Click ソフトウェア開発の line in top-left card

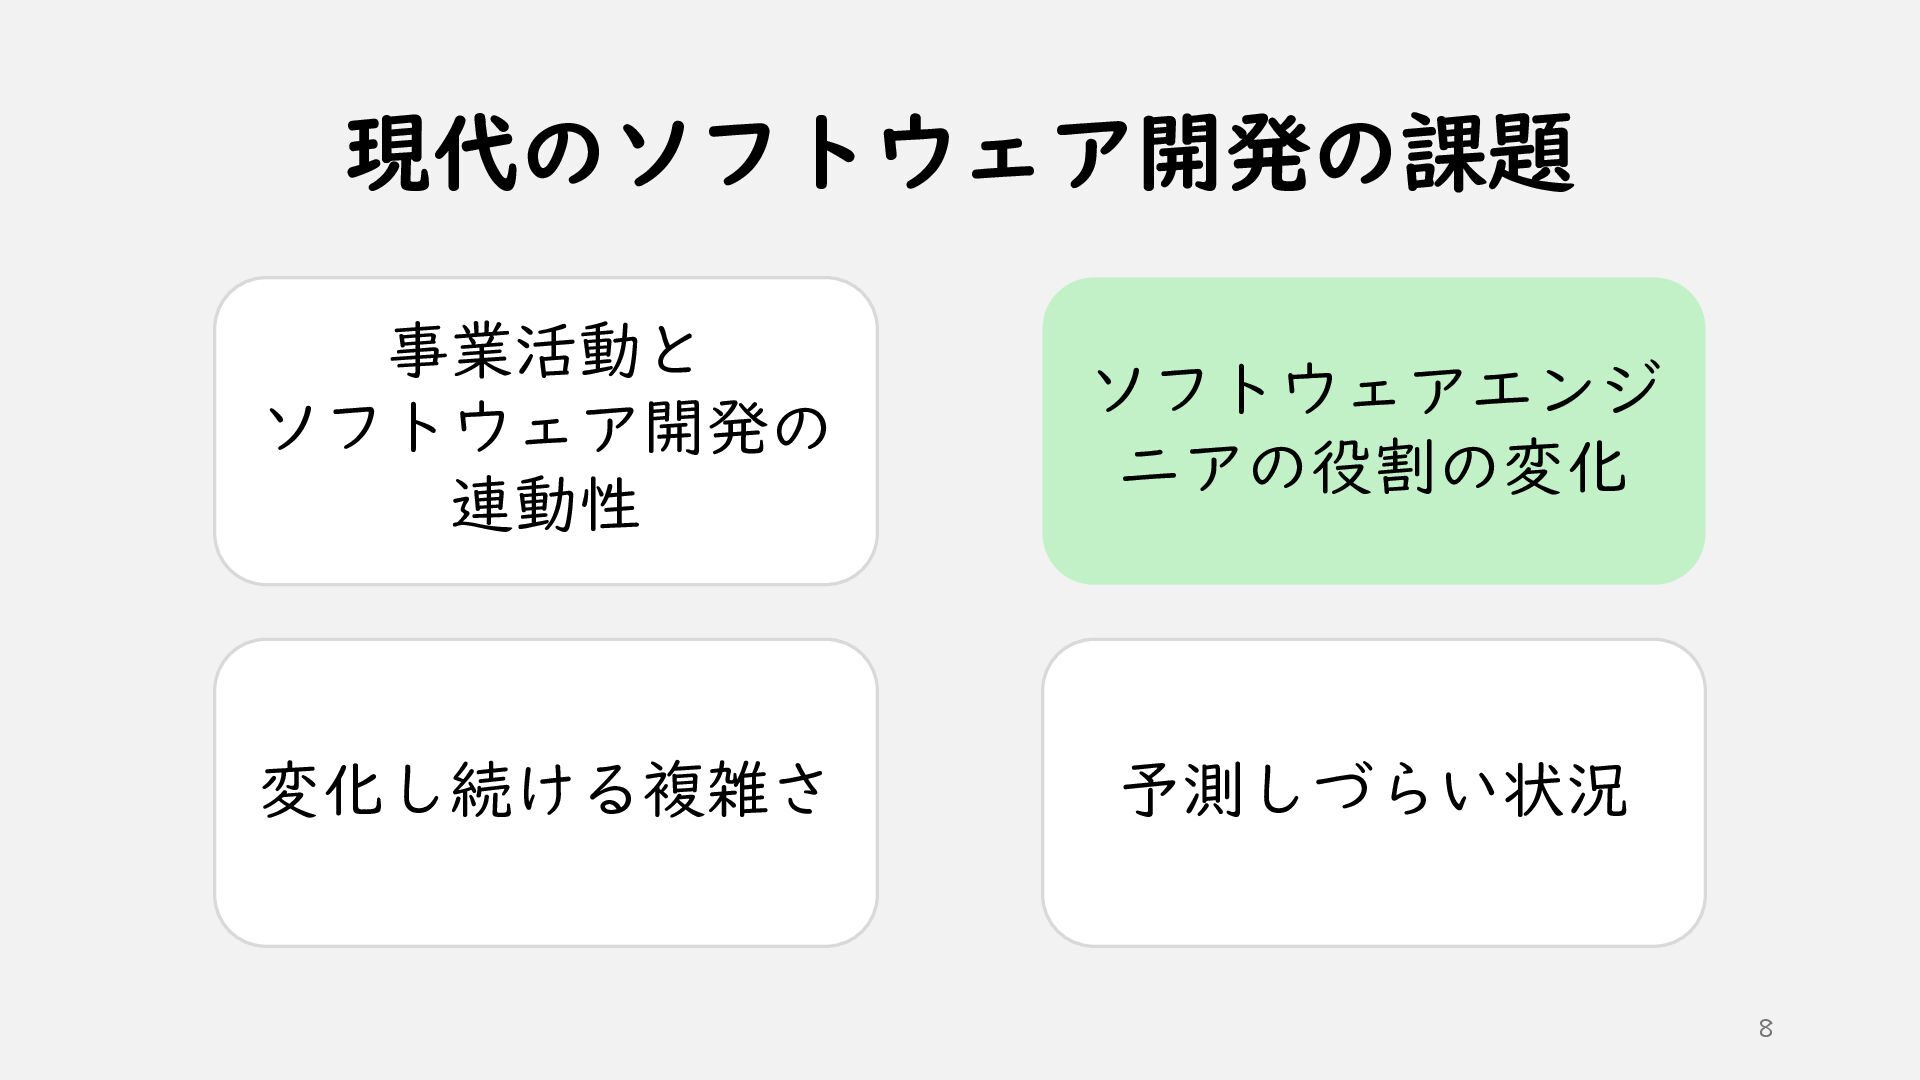click(546, 427)
